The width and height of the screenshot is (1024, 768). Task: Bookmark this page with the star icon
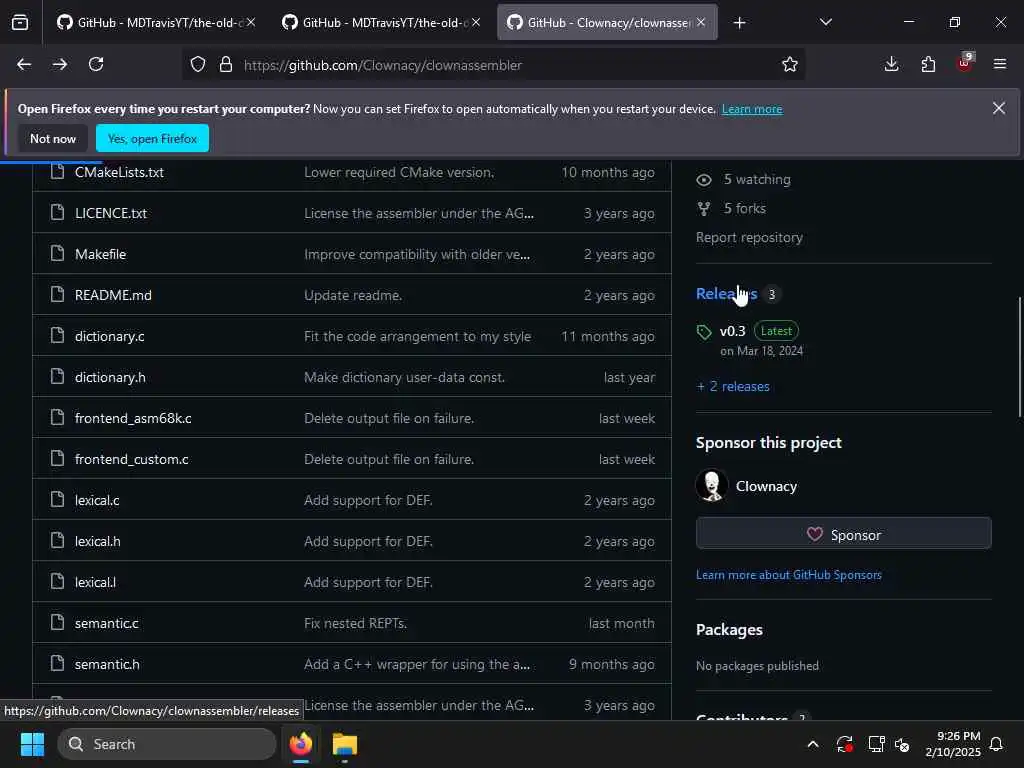pos(790,65)
